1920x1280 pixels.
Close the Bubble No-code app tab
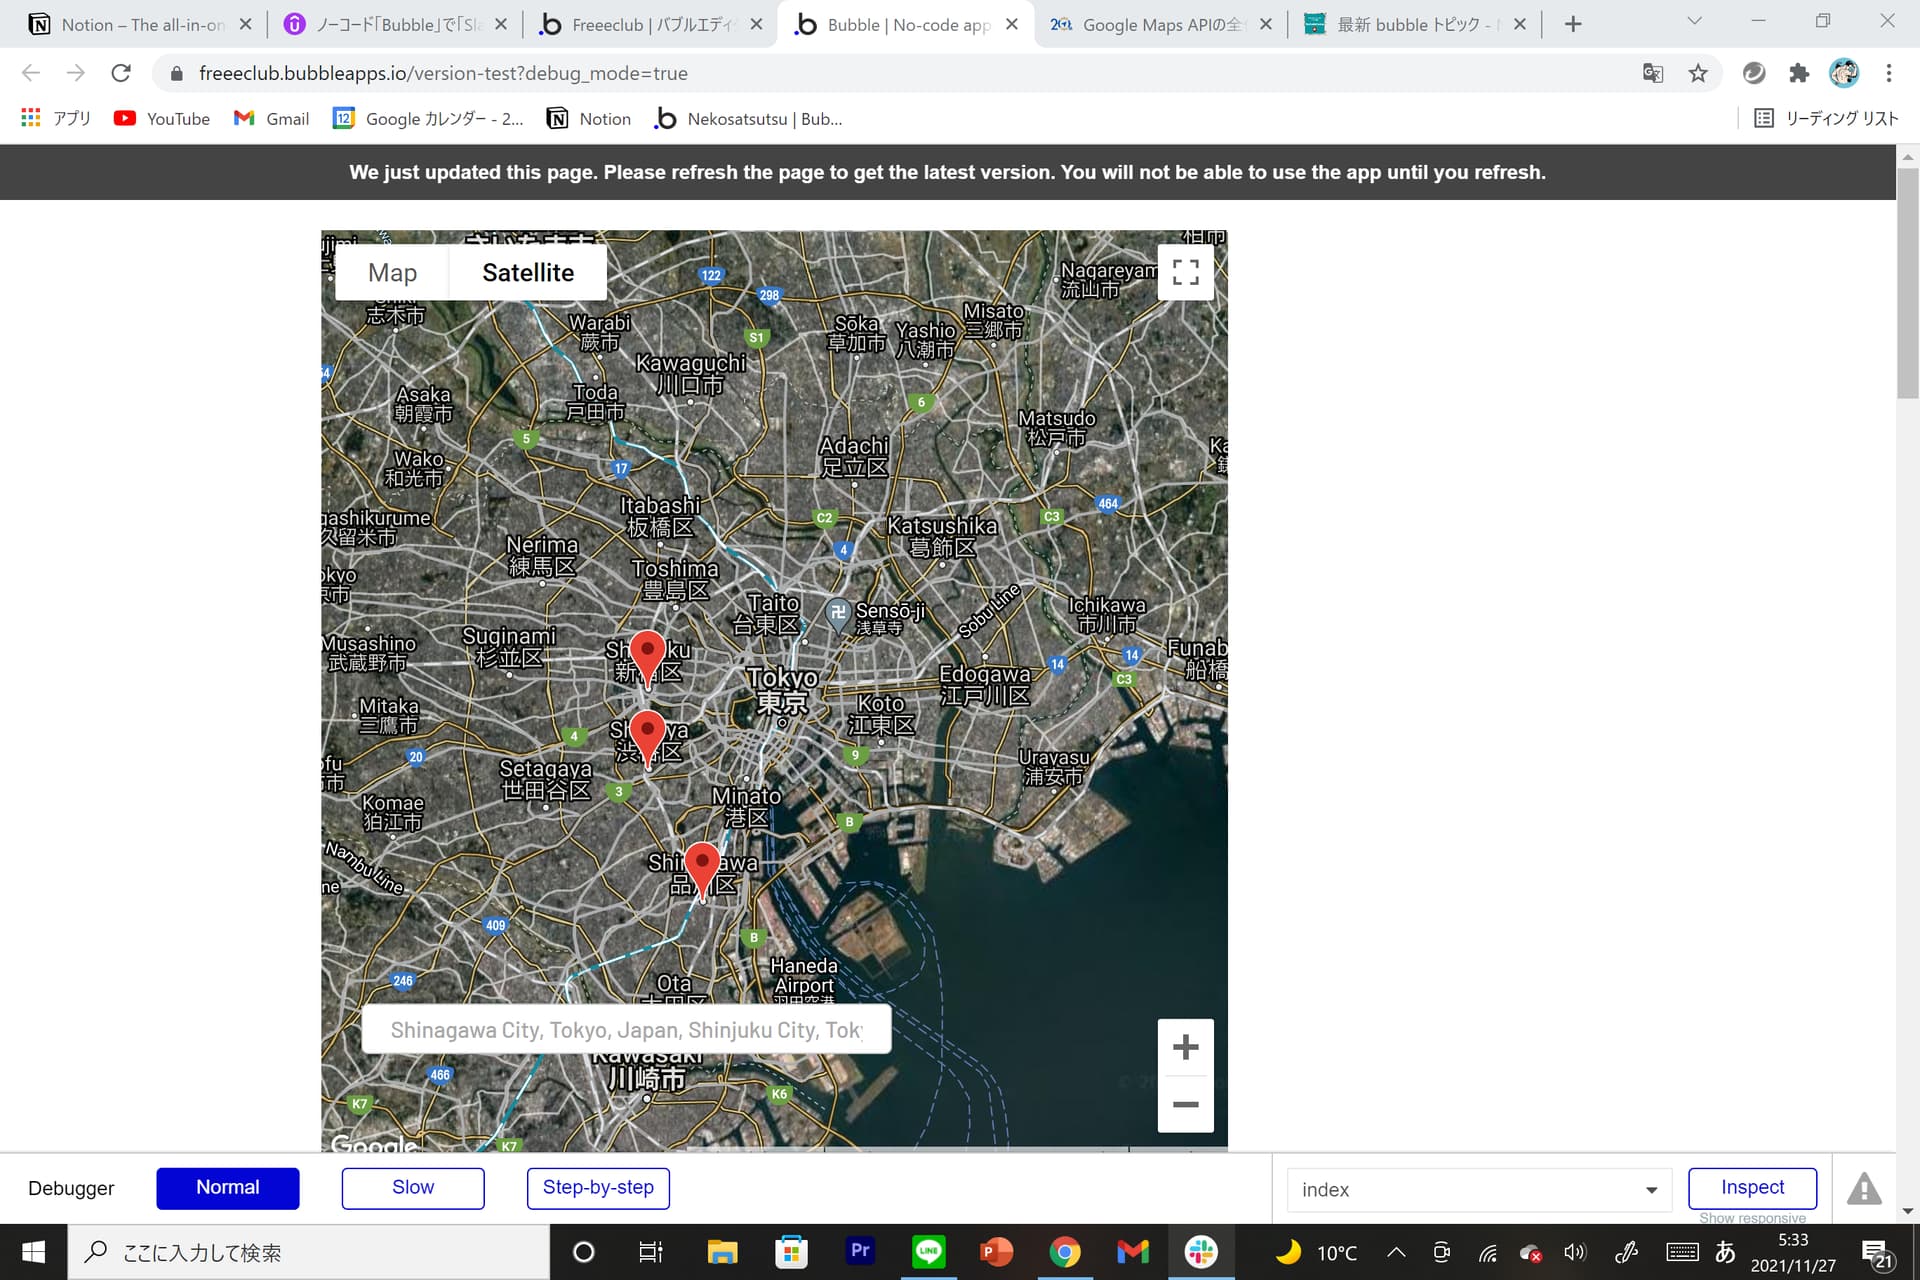tap(1012, 24)
